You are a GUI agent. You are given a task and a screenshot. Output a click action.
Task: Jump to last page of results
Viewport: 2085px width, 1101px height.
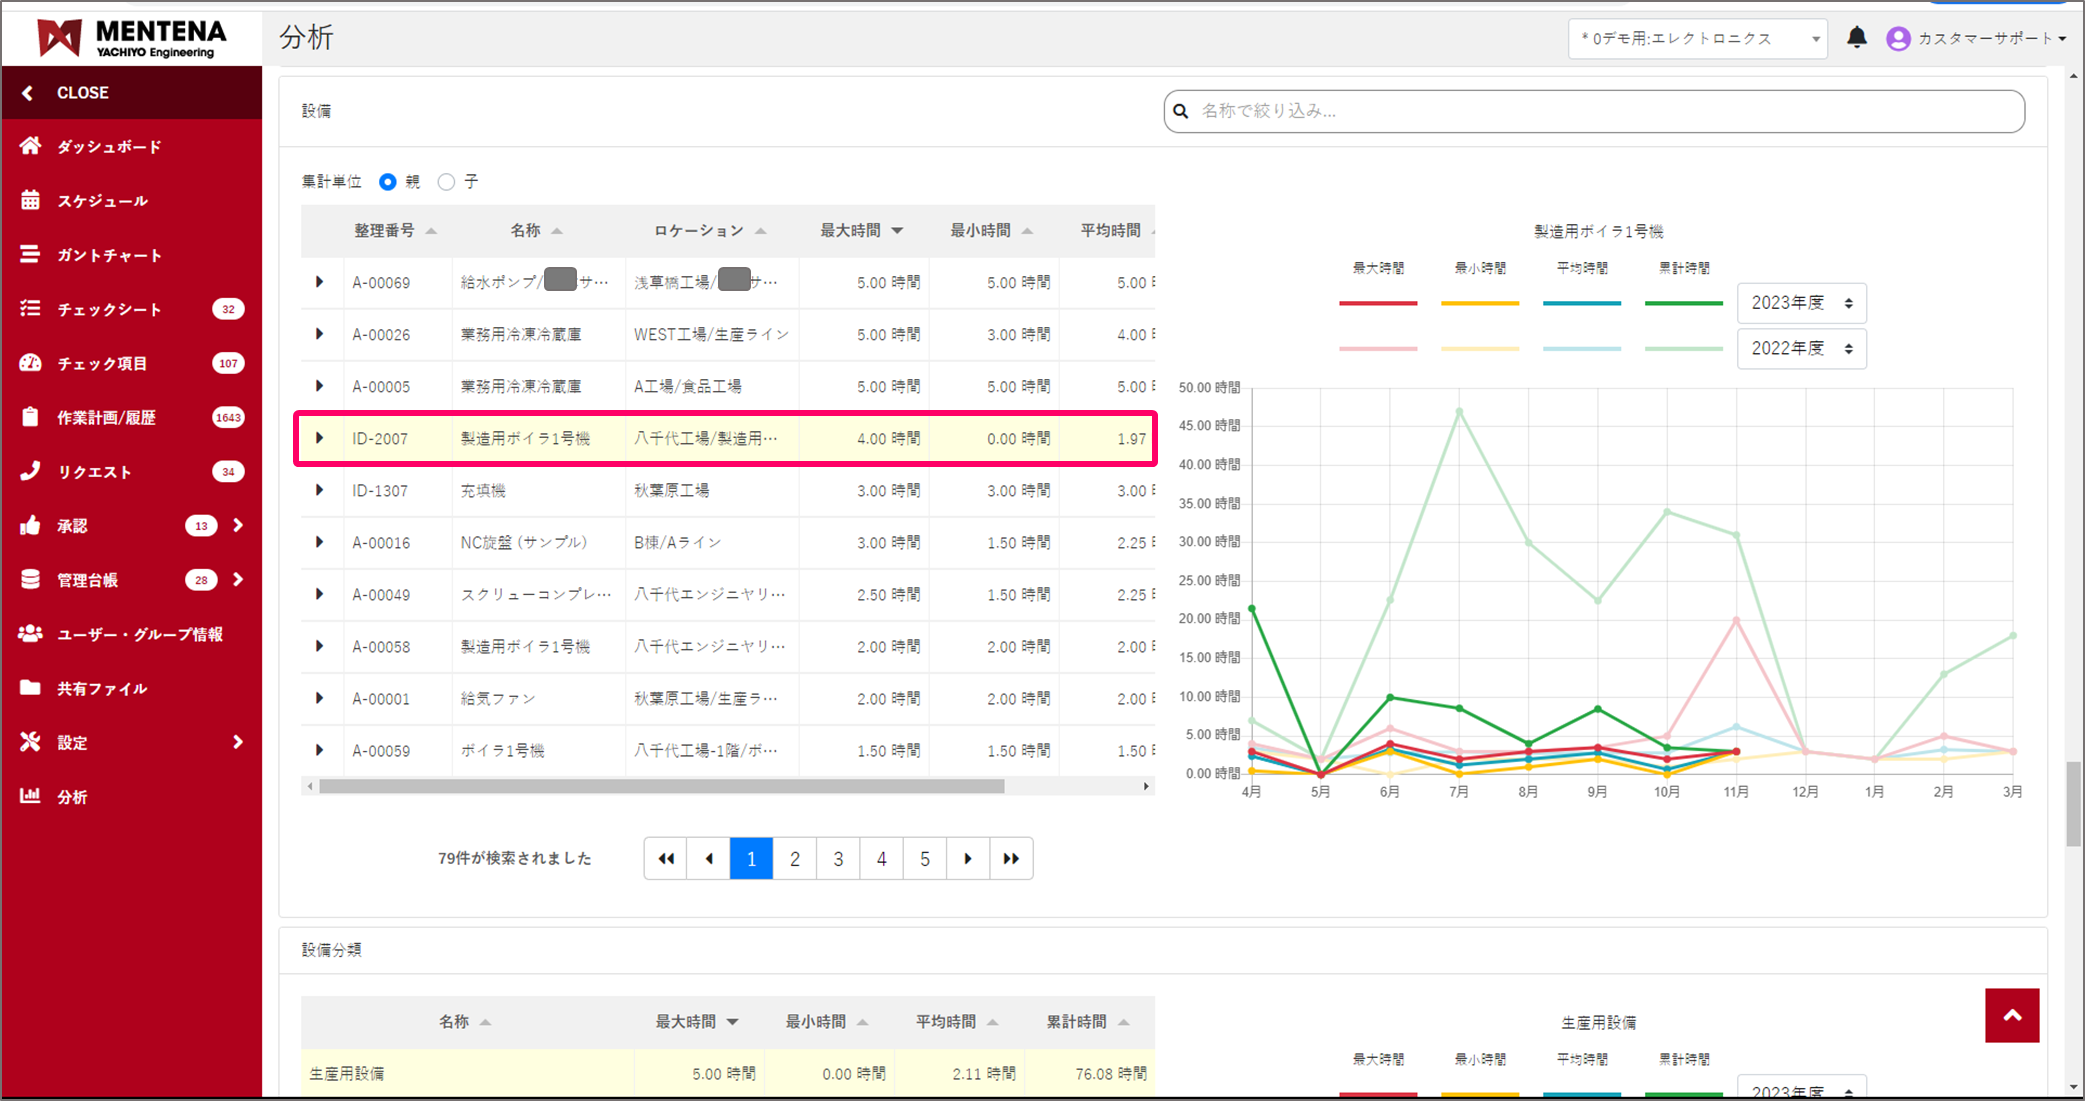[x=1011, y=859]
